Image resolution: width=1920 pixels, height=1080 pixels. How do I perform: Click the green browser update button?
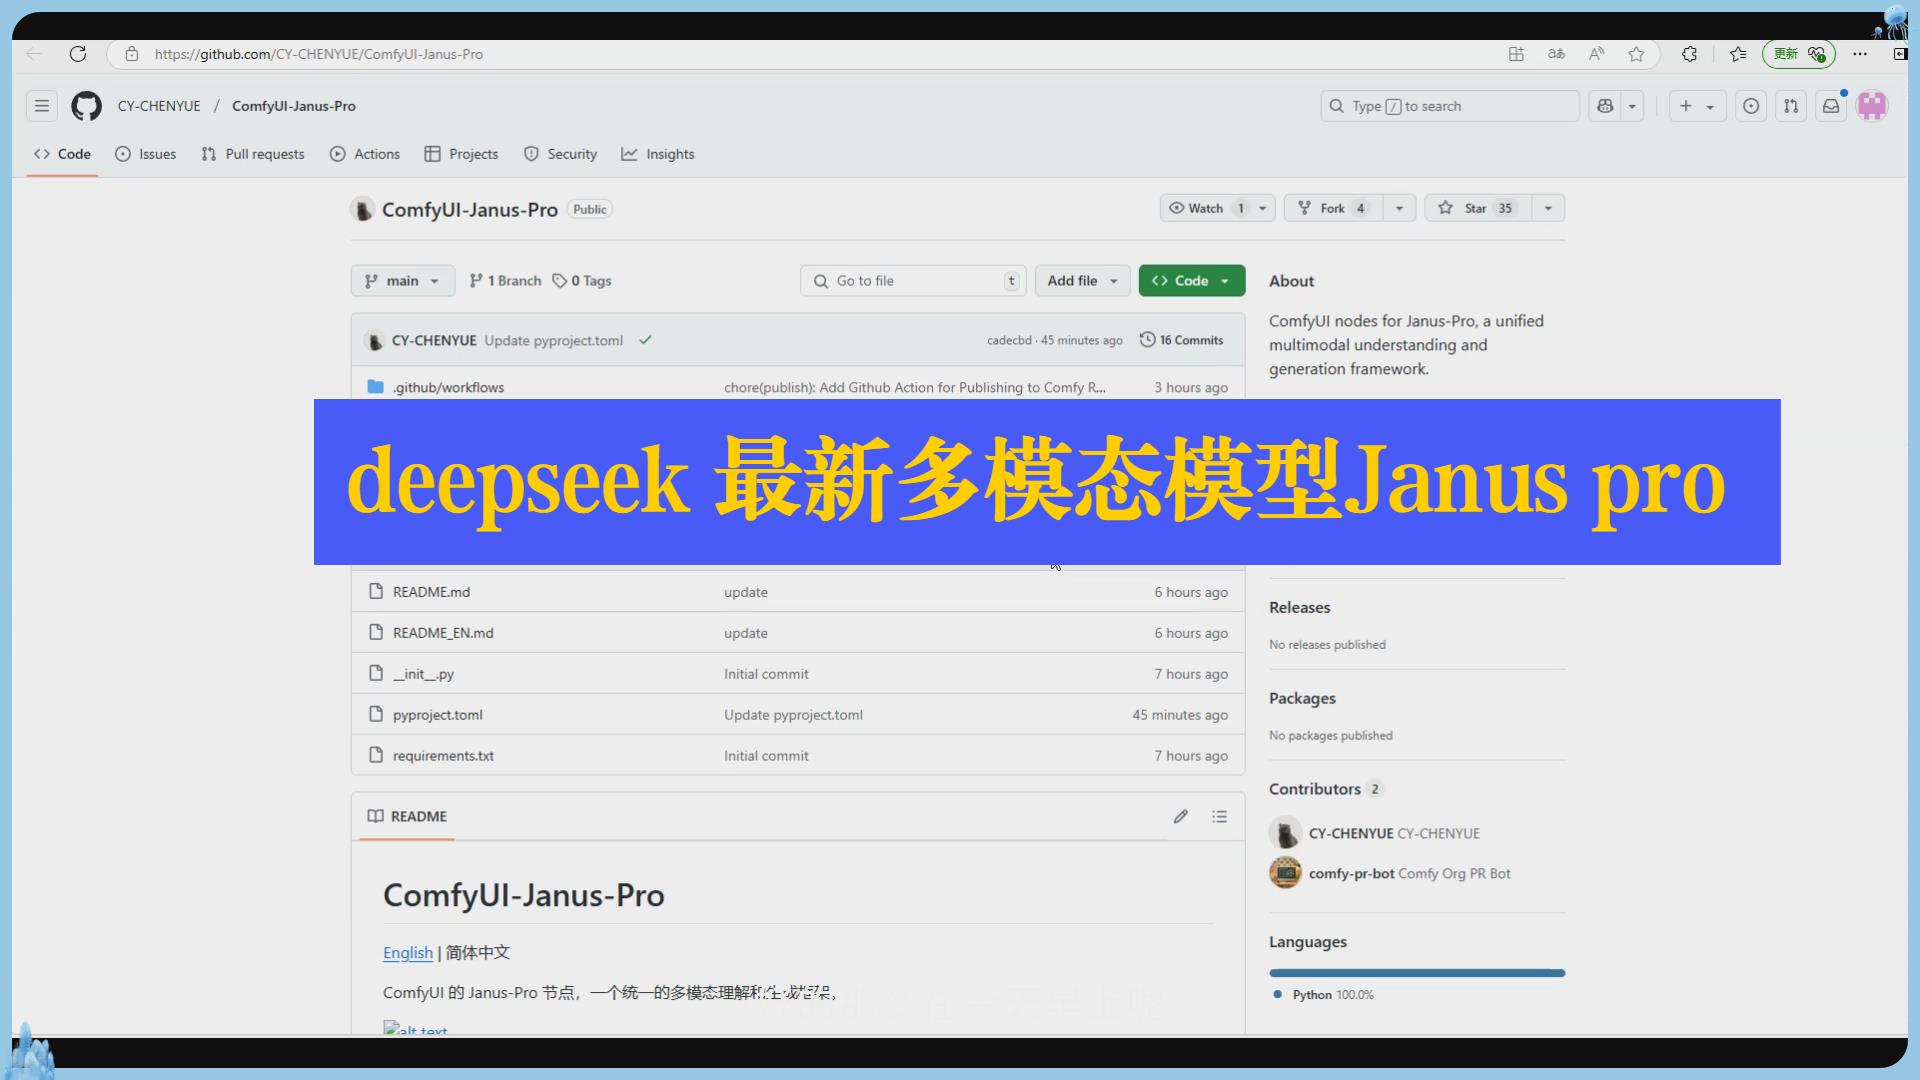tap(1798, 54)
